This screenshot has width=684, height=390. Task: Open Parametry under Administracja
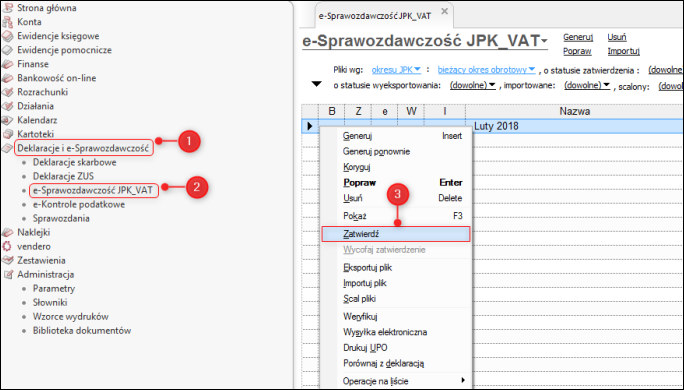[x=54, y=288]
